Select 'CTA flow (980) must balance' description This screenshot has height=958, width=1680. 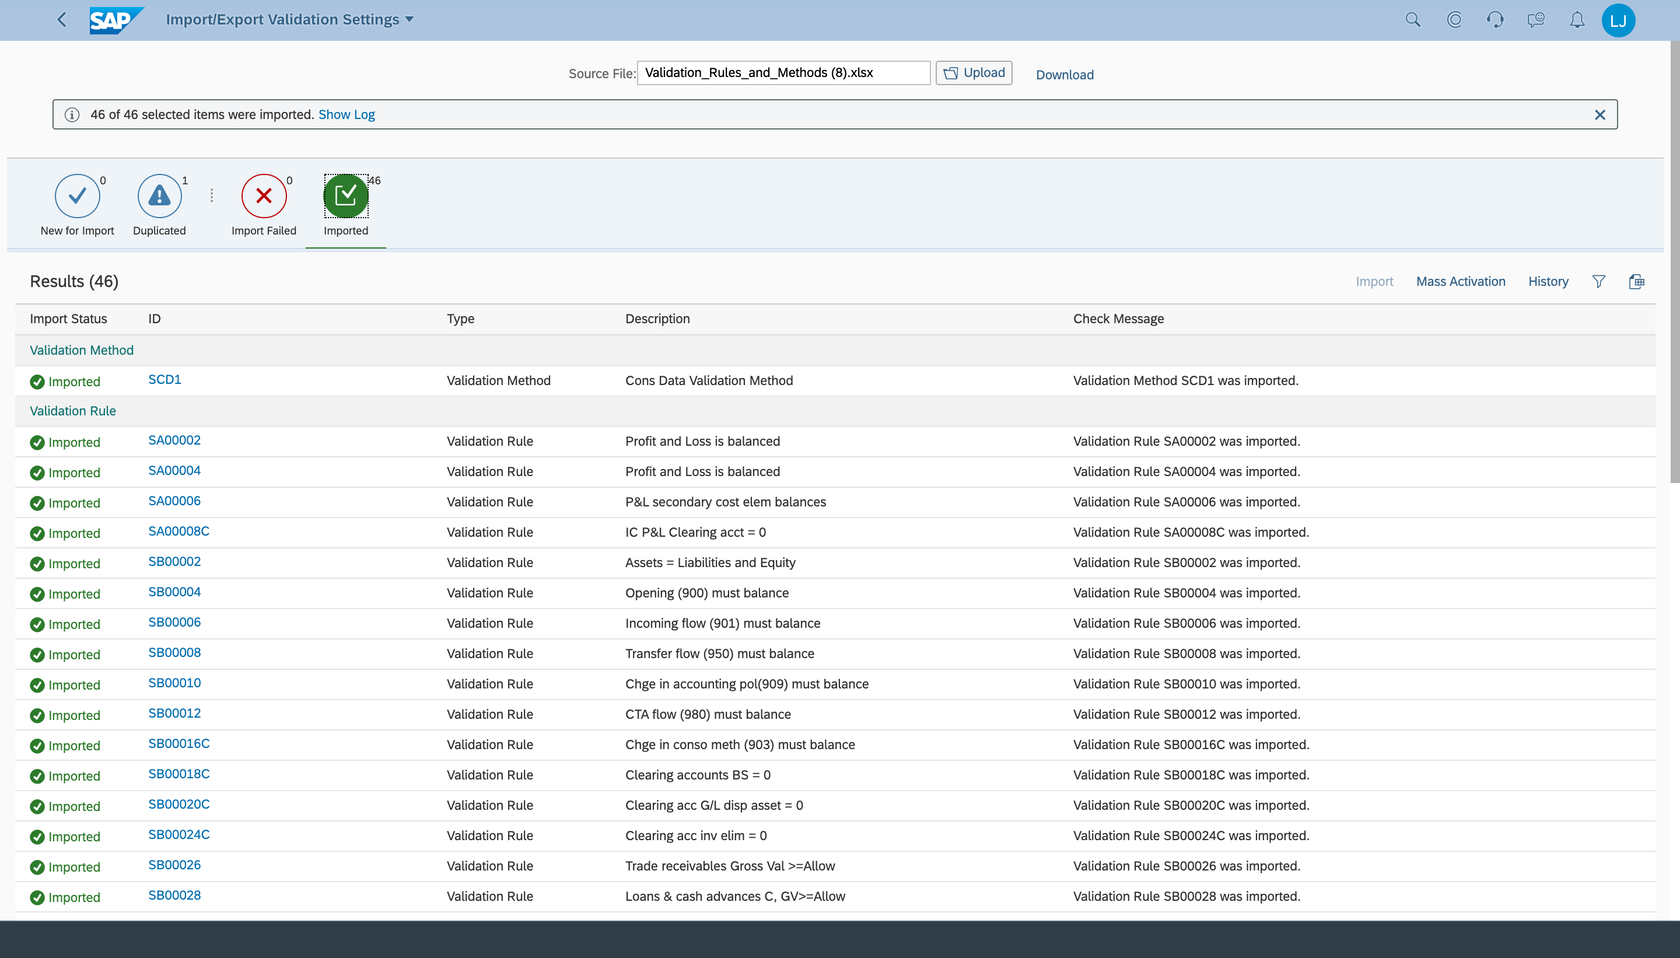708,715
